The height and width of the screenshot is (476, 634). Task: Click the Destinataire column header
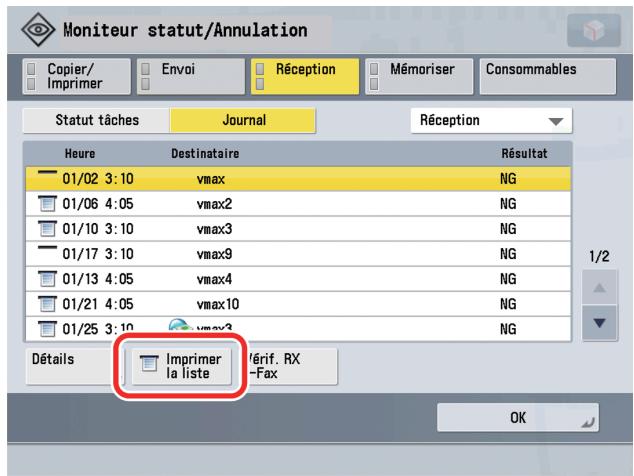pos(205,154)
